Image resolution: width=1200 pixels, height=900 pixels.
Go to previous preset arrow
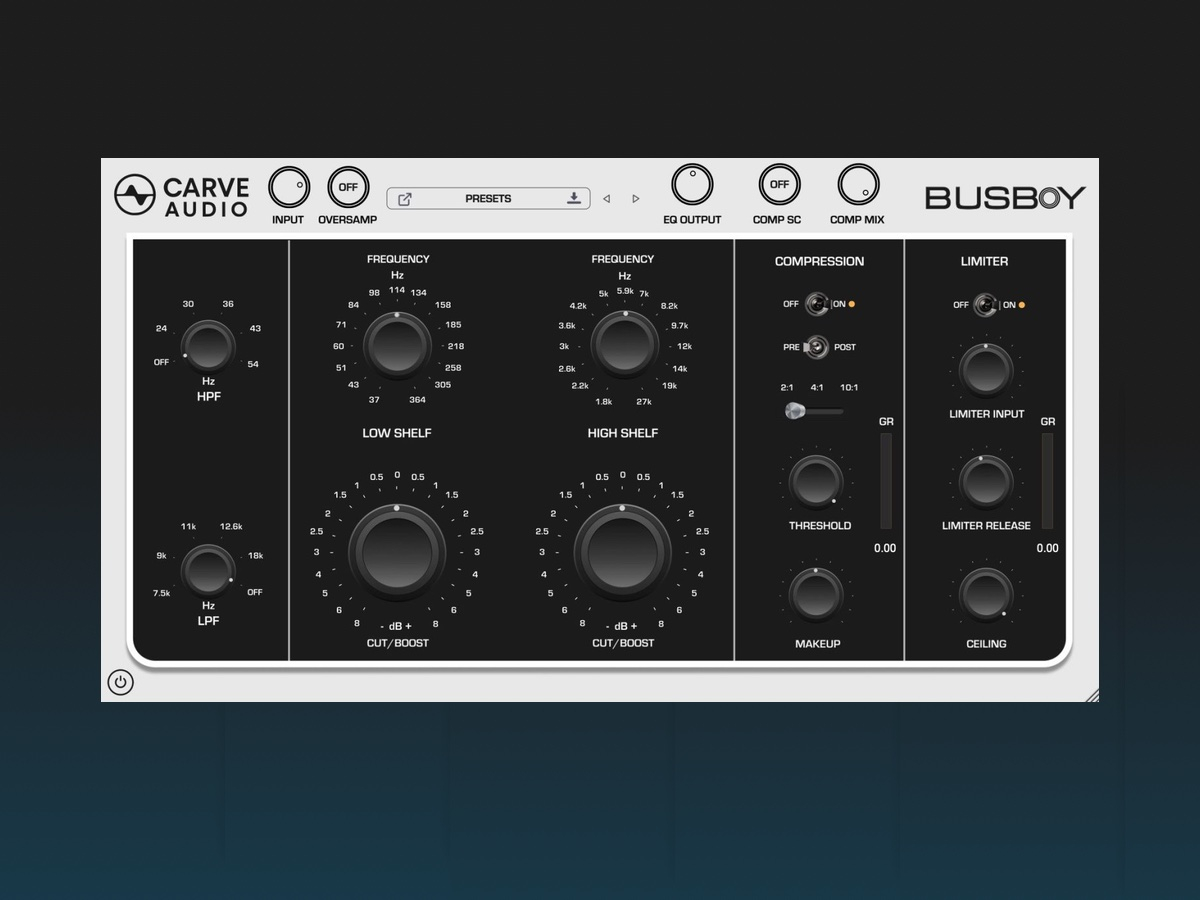[606, 199]
